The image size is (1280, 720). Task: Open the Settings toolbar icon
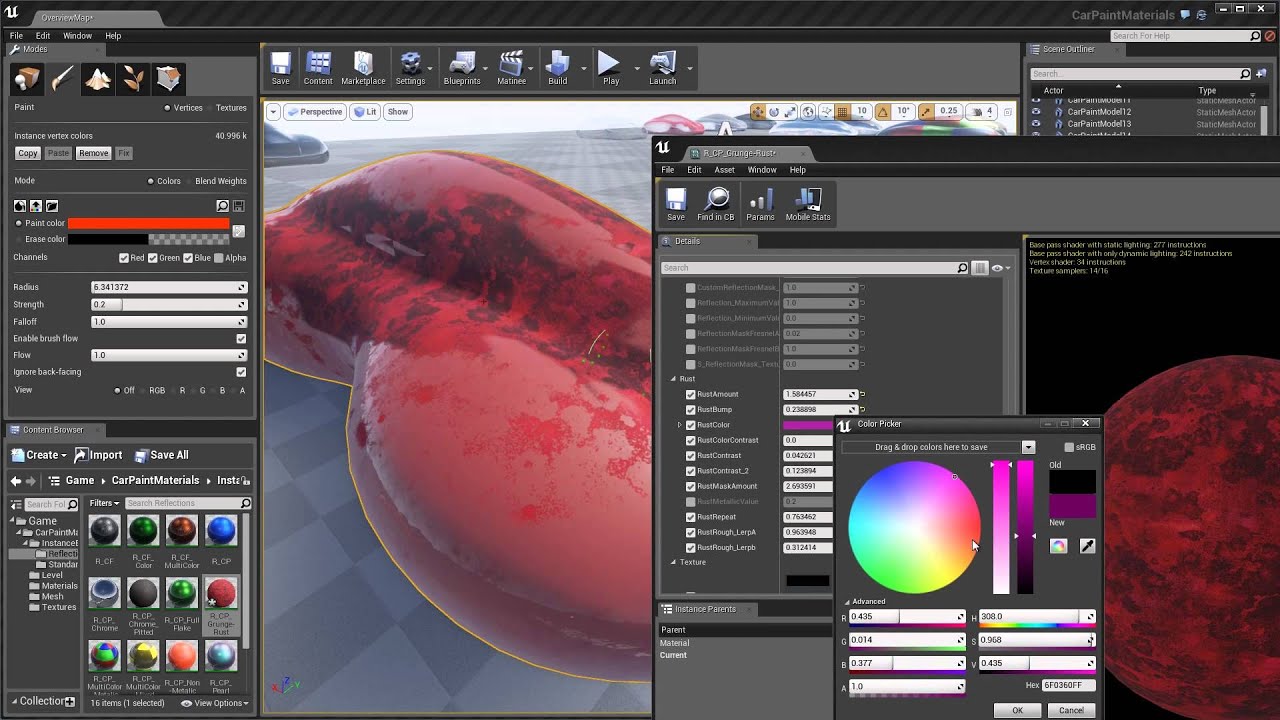410,68
